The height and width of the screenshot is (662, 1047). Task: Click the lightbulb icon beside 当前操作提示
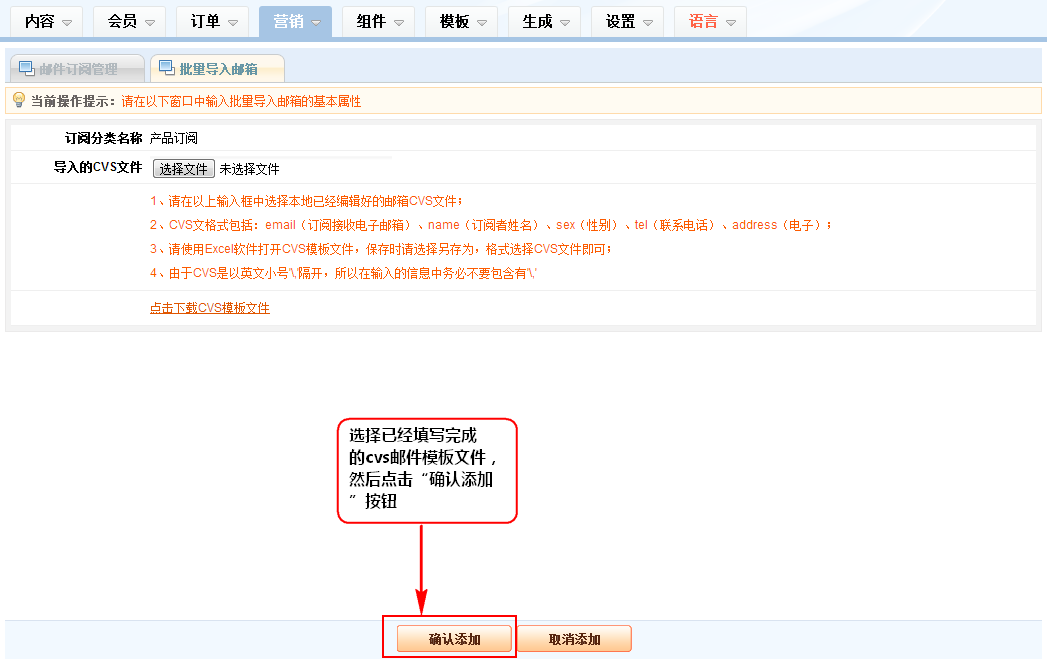[x=18, y=101]
